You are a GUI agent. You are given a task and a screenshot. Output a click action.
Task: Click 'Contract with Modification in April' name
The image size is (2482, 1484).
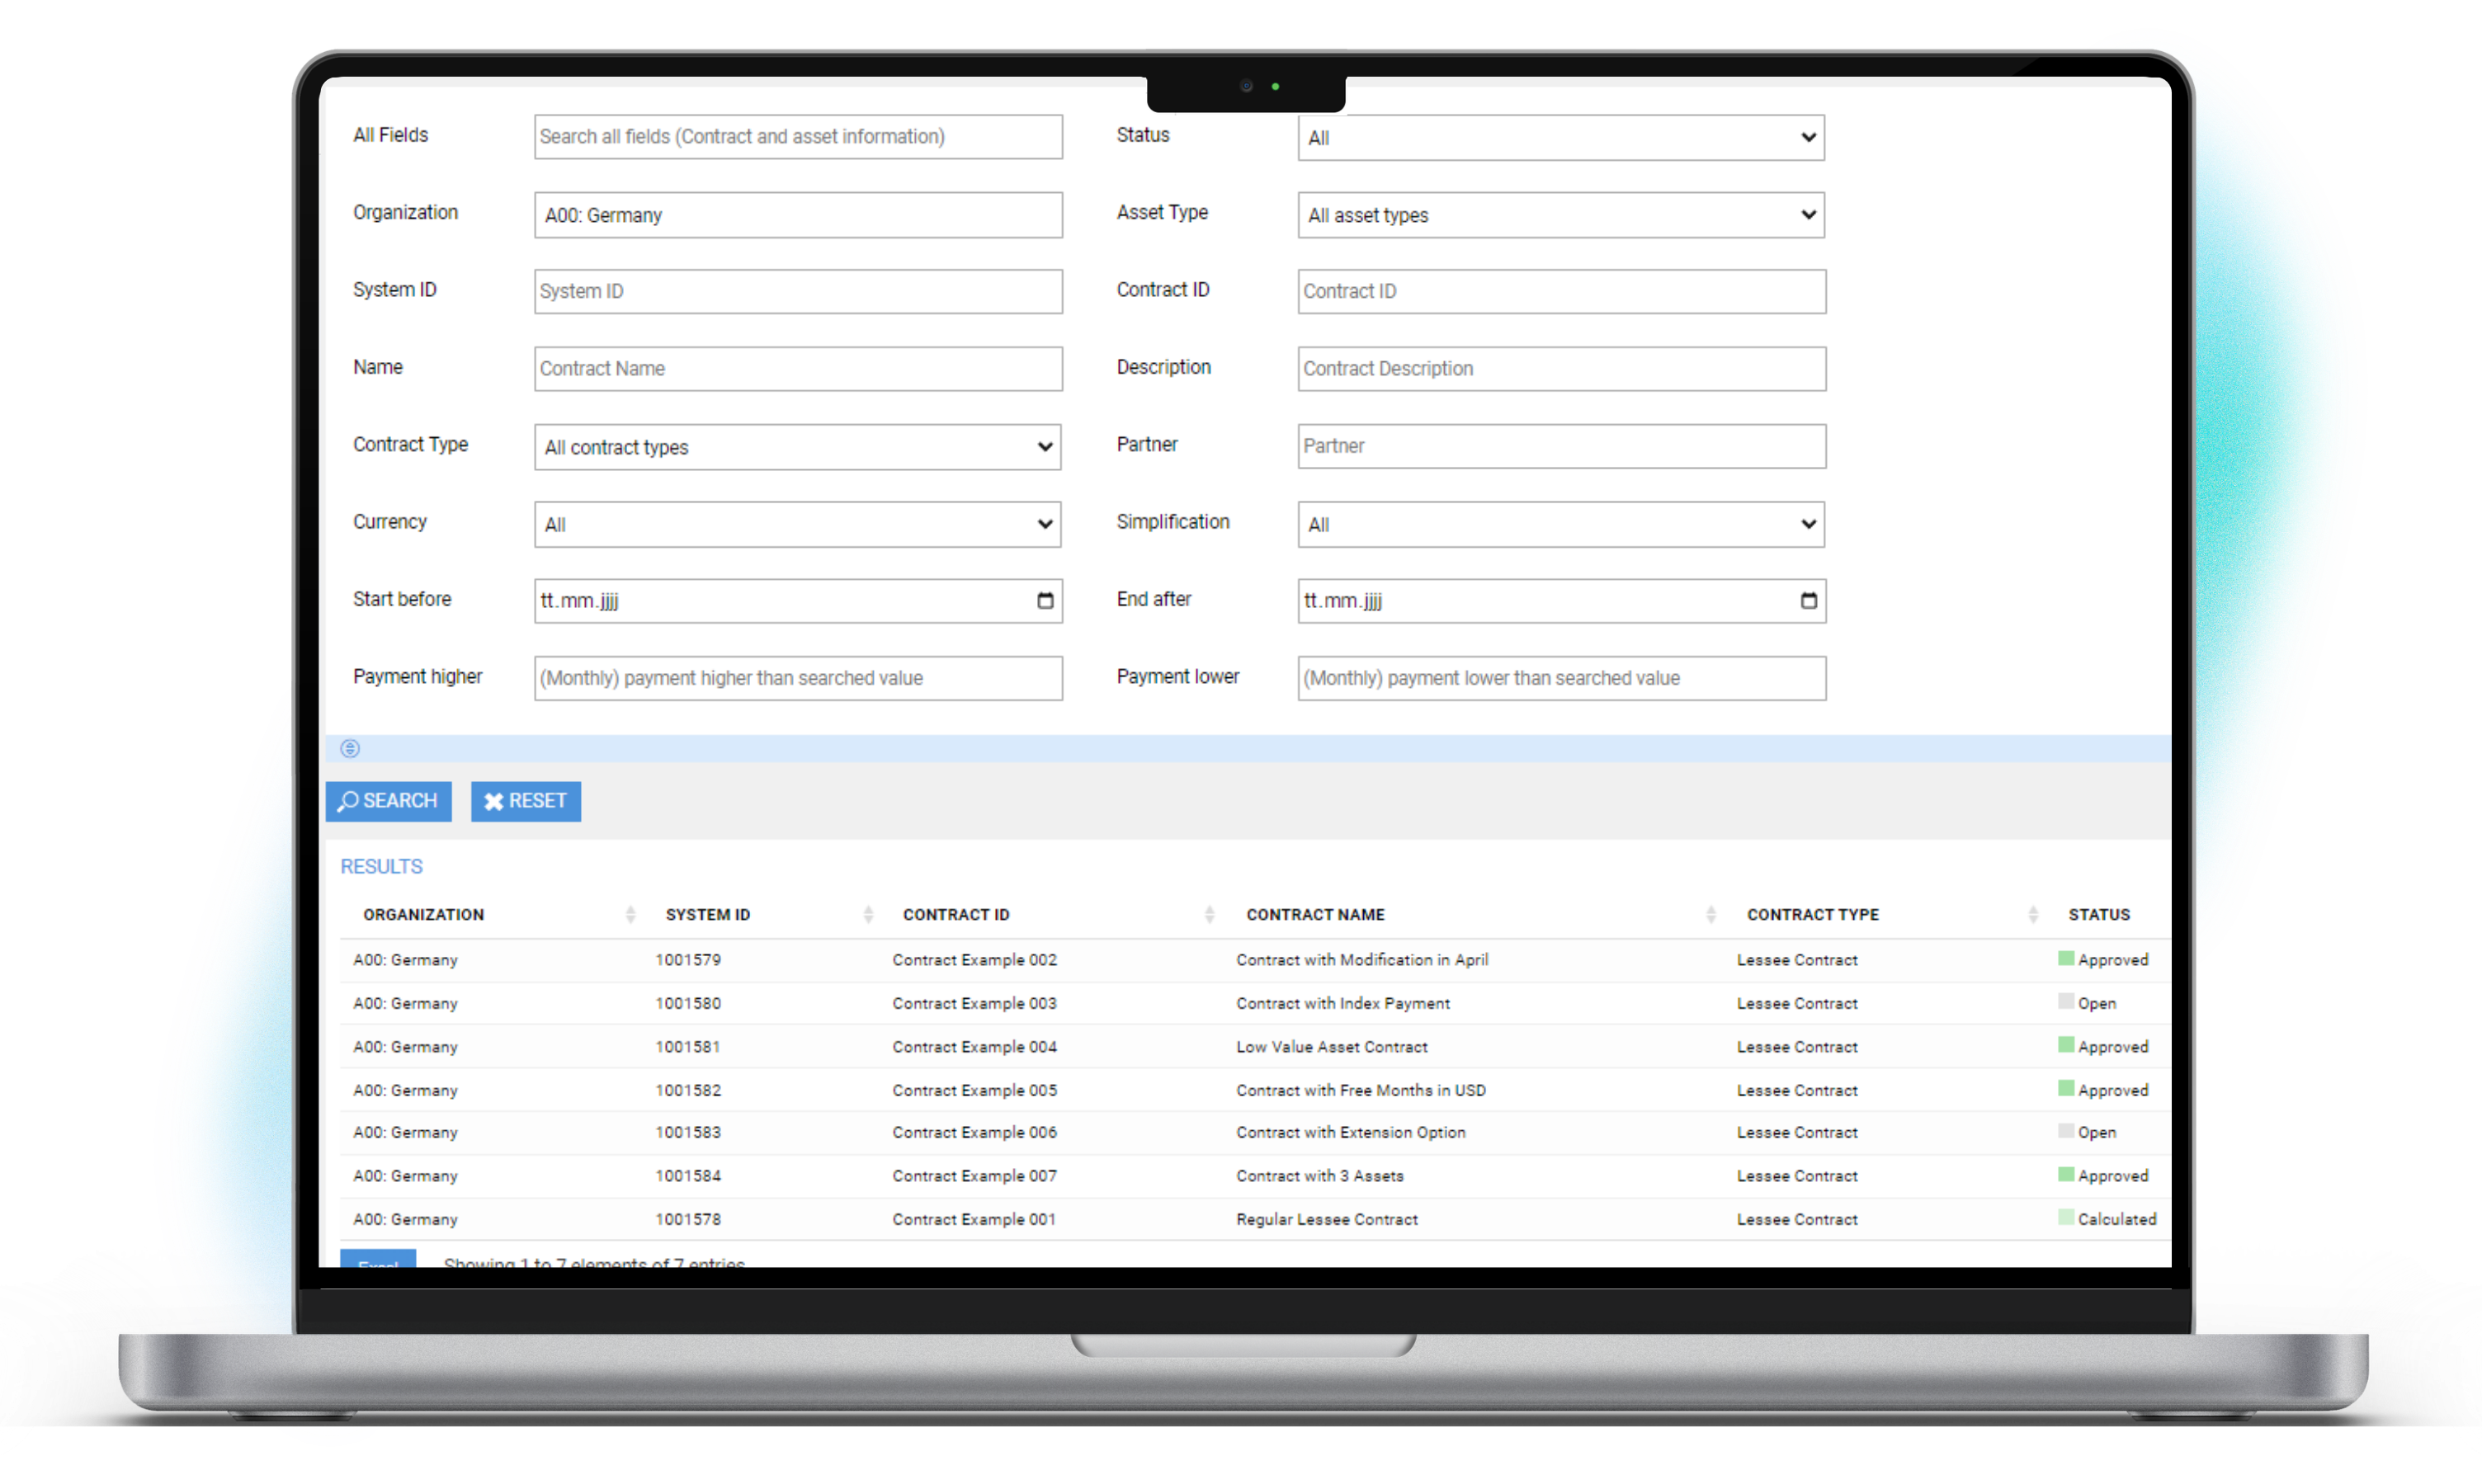(1362, 960)
